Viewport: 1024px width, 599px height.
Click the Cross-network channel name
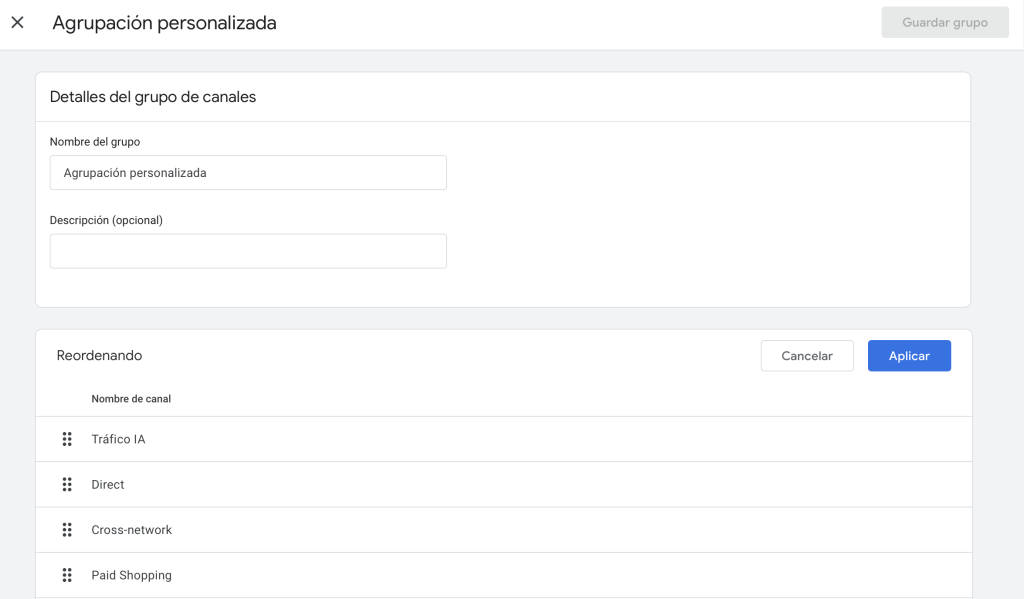[x=131, y=530]
